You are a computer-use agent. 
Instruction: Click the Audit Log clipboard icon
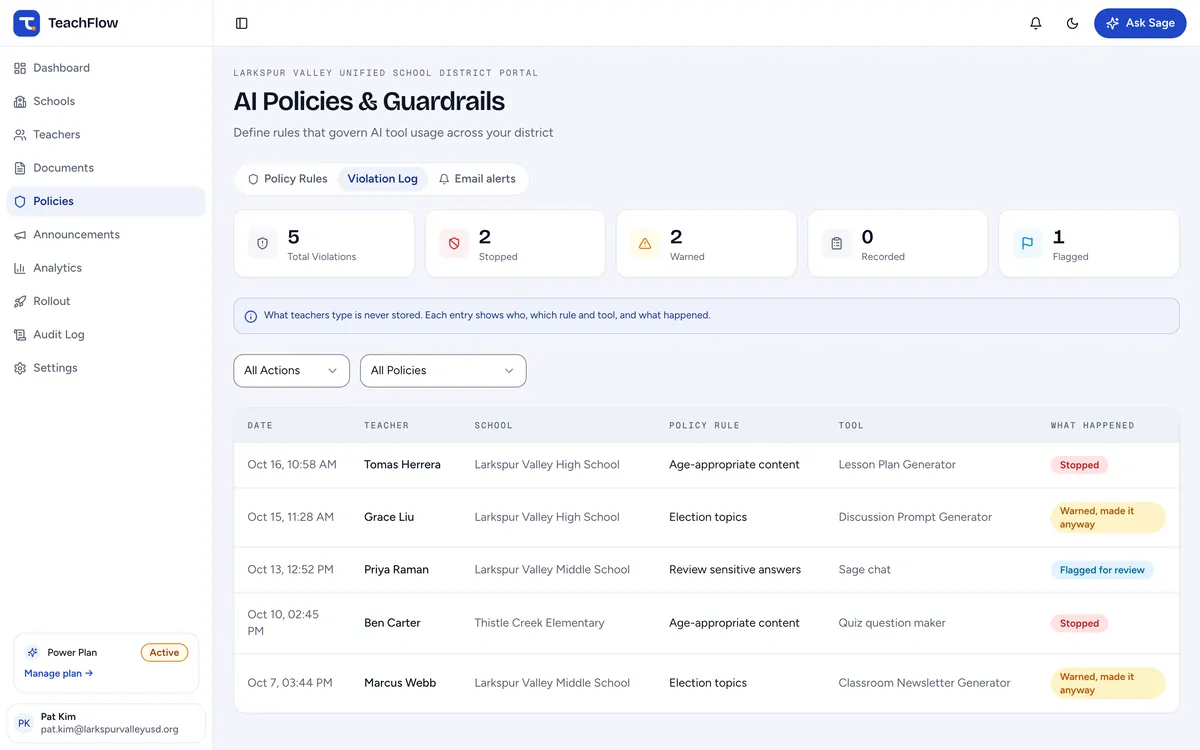coord(20,335)
